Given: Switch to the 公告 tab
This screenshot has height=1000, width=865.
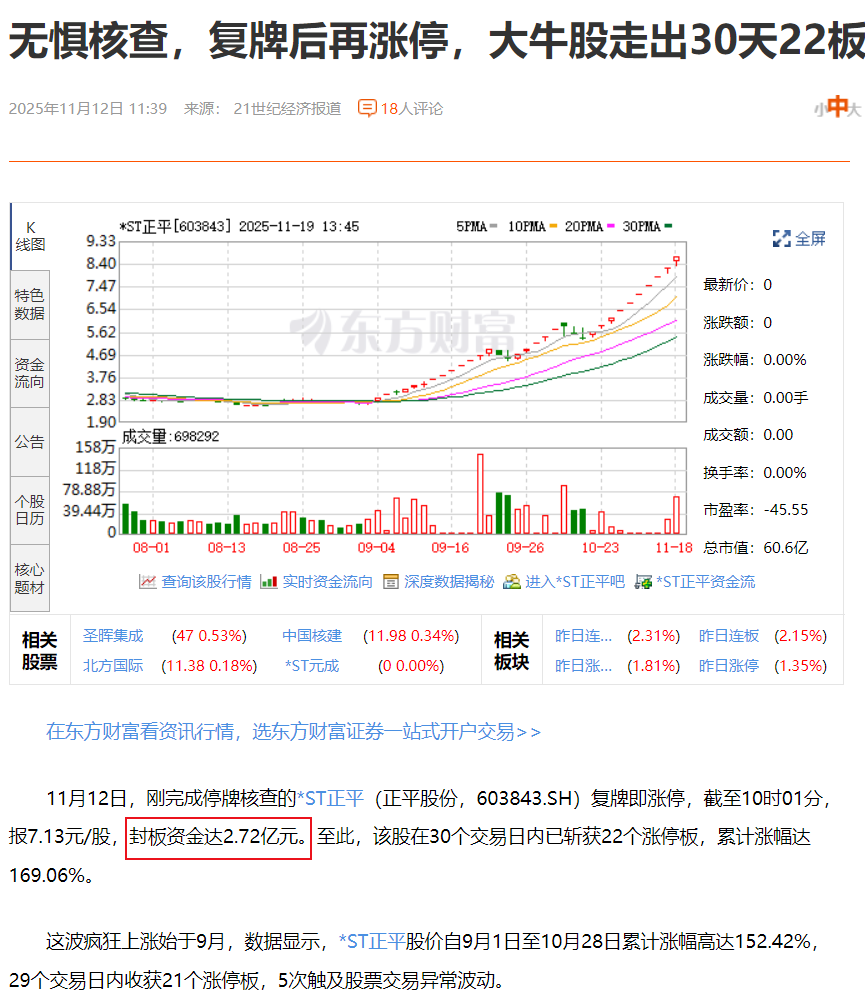Looking at the screenshot, I should pos(30,442).
